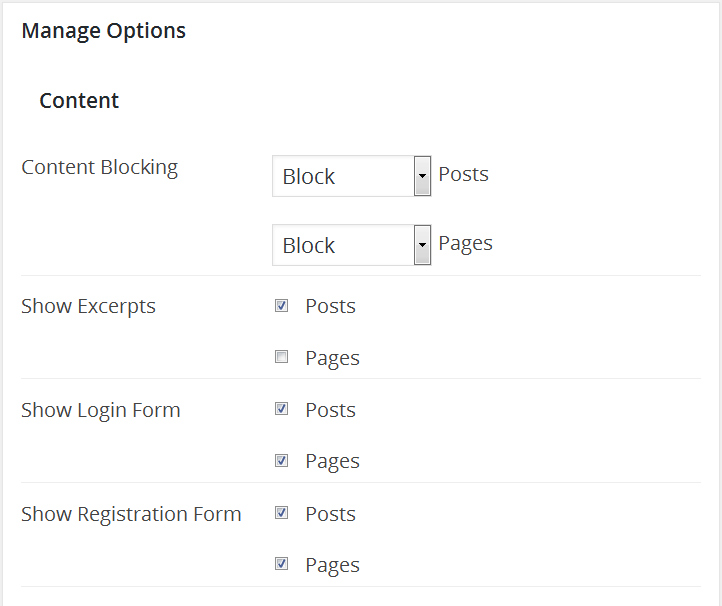Image resolution: width=722 pixels, height=606 pixels.
Task: Click the Pages text beside Show Login Form checkbox
Action: (x=332, y=462)
